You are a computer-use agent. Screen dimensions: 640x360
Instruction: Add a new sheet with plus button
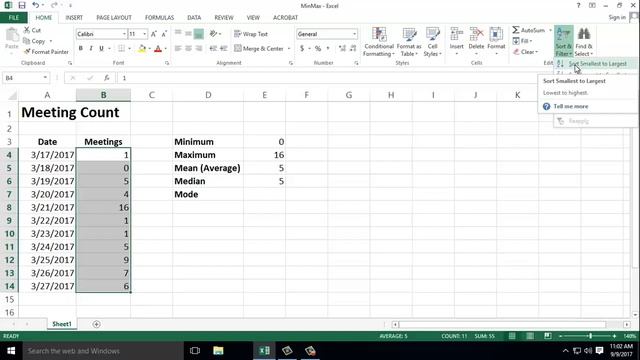[96, 324]
